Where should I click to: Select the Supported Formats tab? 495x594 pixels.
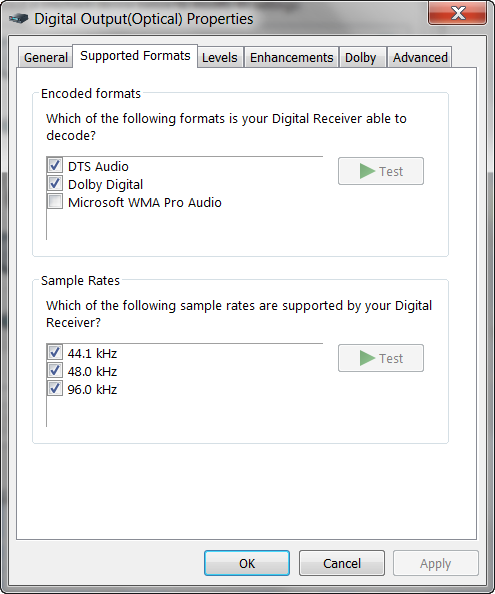(135, 56)
